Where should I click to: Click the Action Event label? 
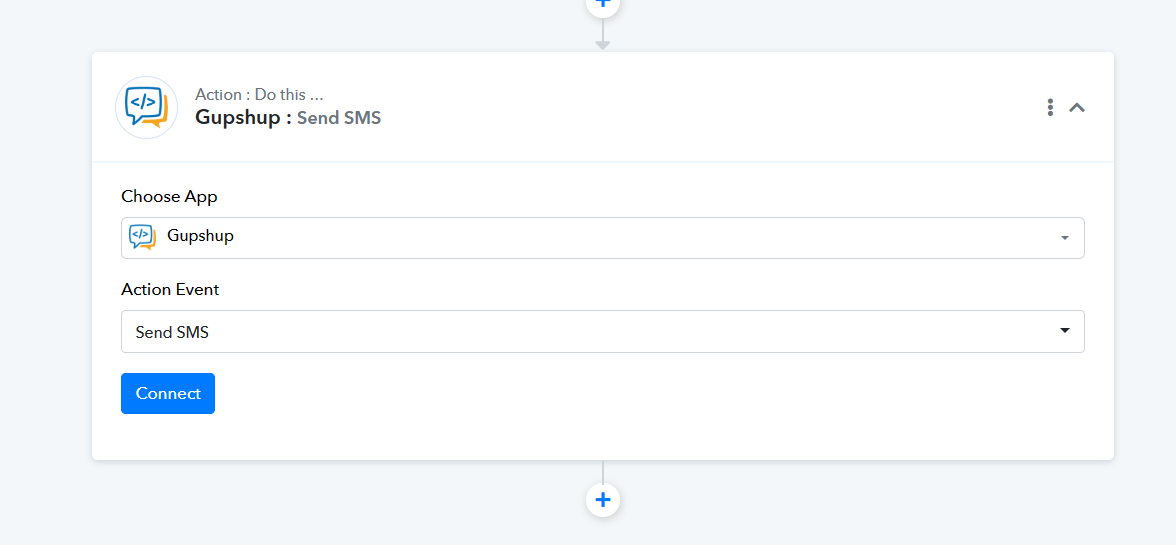pos(170,289)
